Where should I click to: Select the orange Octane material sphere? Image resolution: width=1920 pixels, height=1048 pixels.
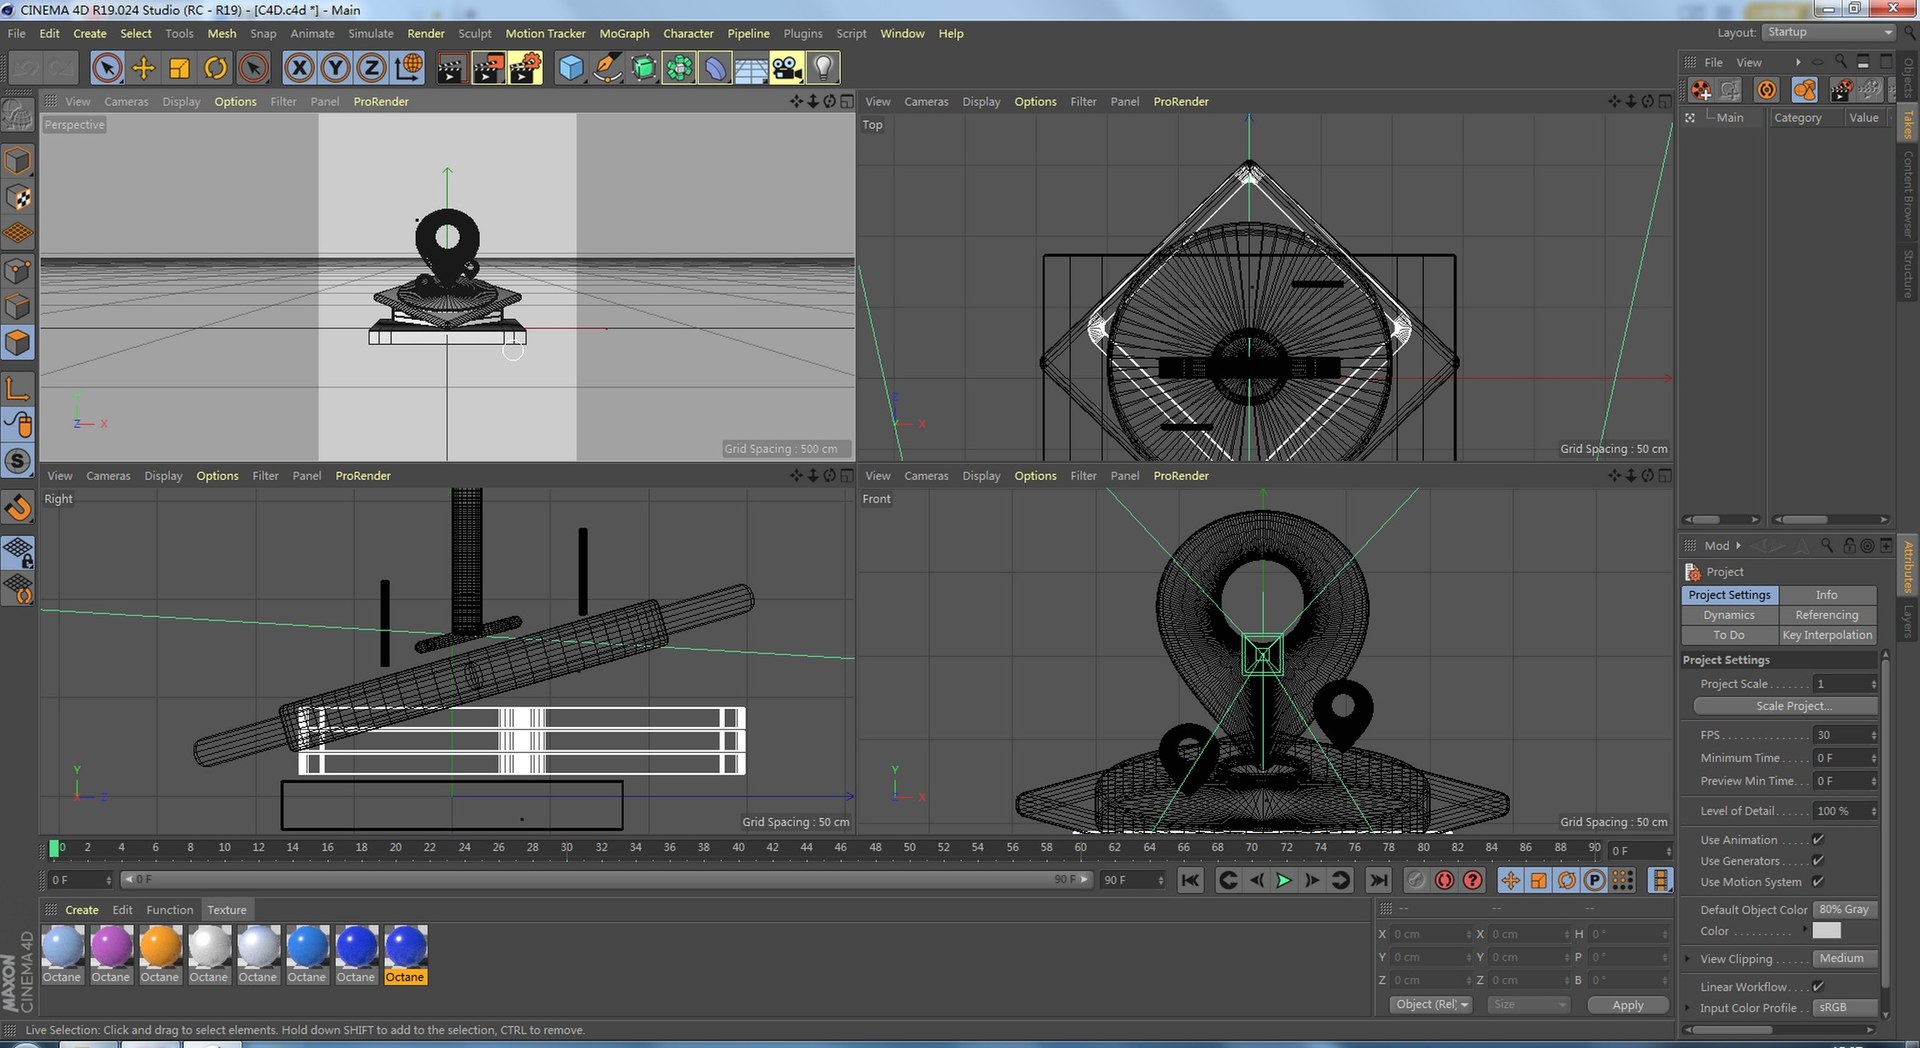(160, 947)
